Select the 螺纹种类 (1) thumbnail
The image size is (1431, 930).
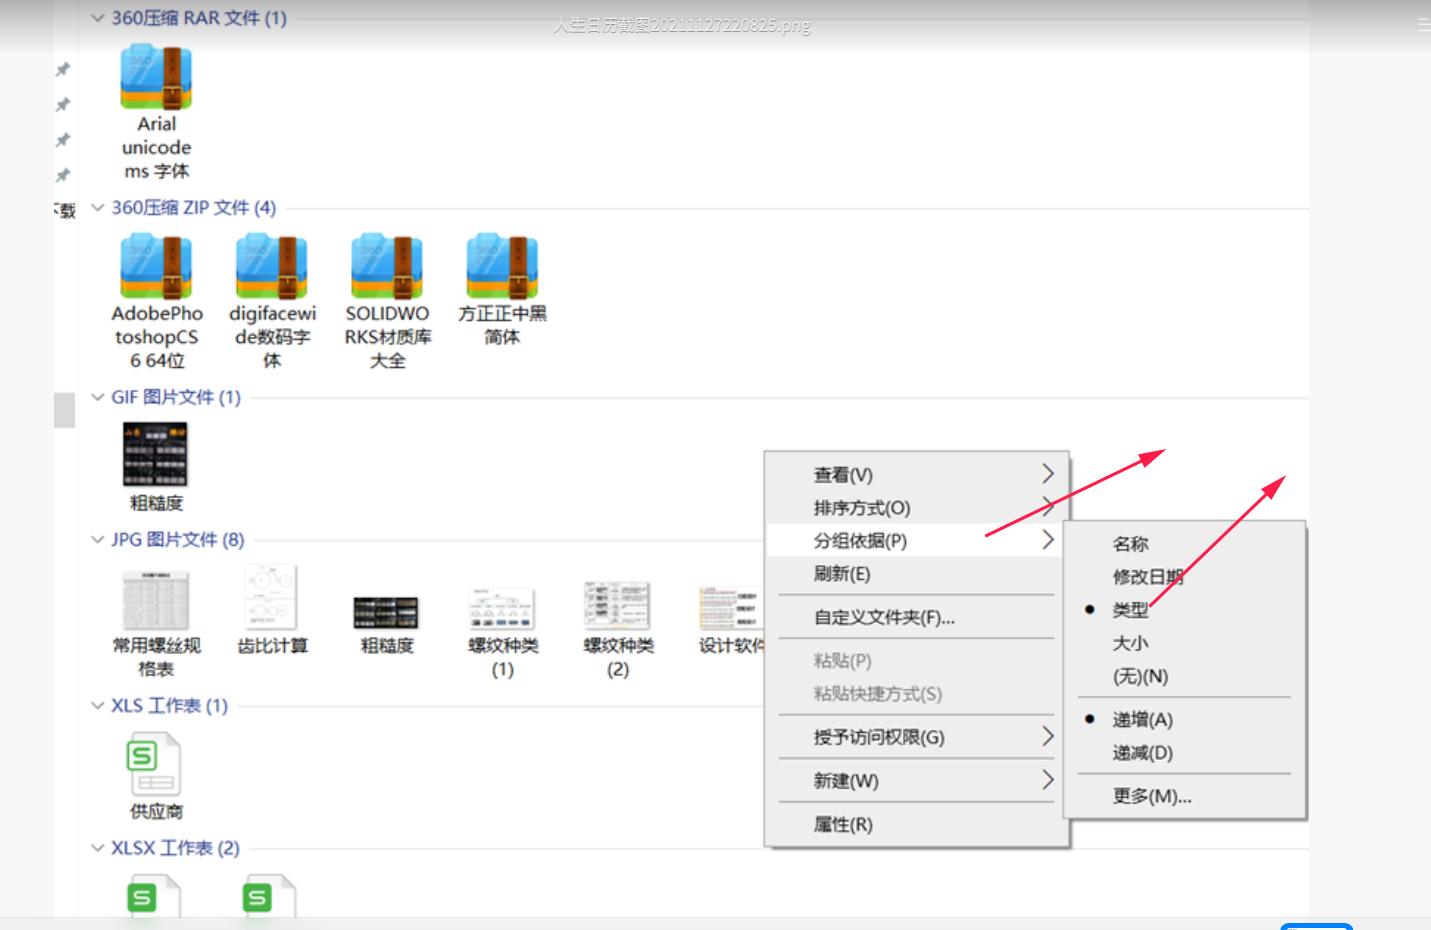pyautogui.click(x=502, y=608)
